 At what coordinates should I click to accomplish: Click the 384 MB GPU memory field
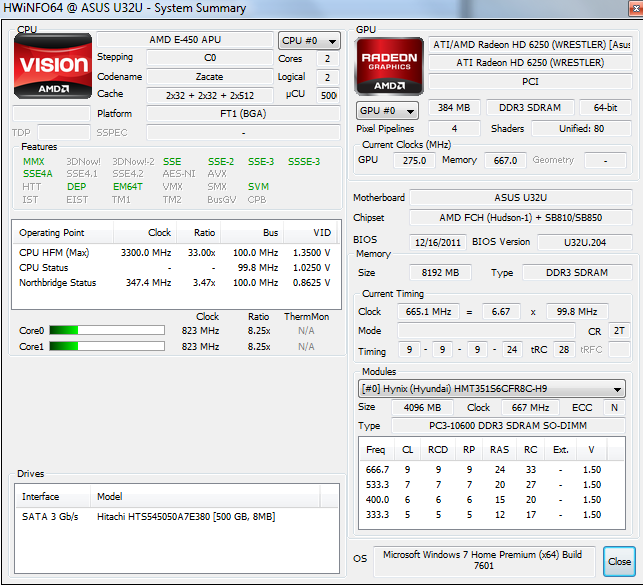click(454, 108)
